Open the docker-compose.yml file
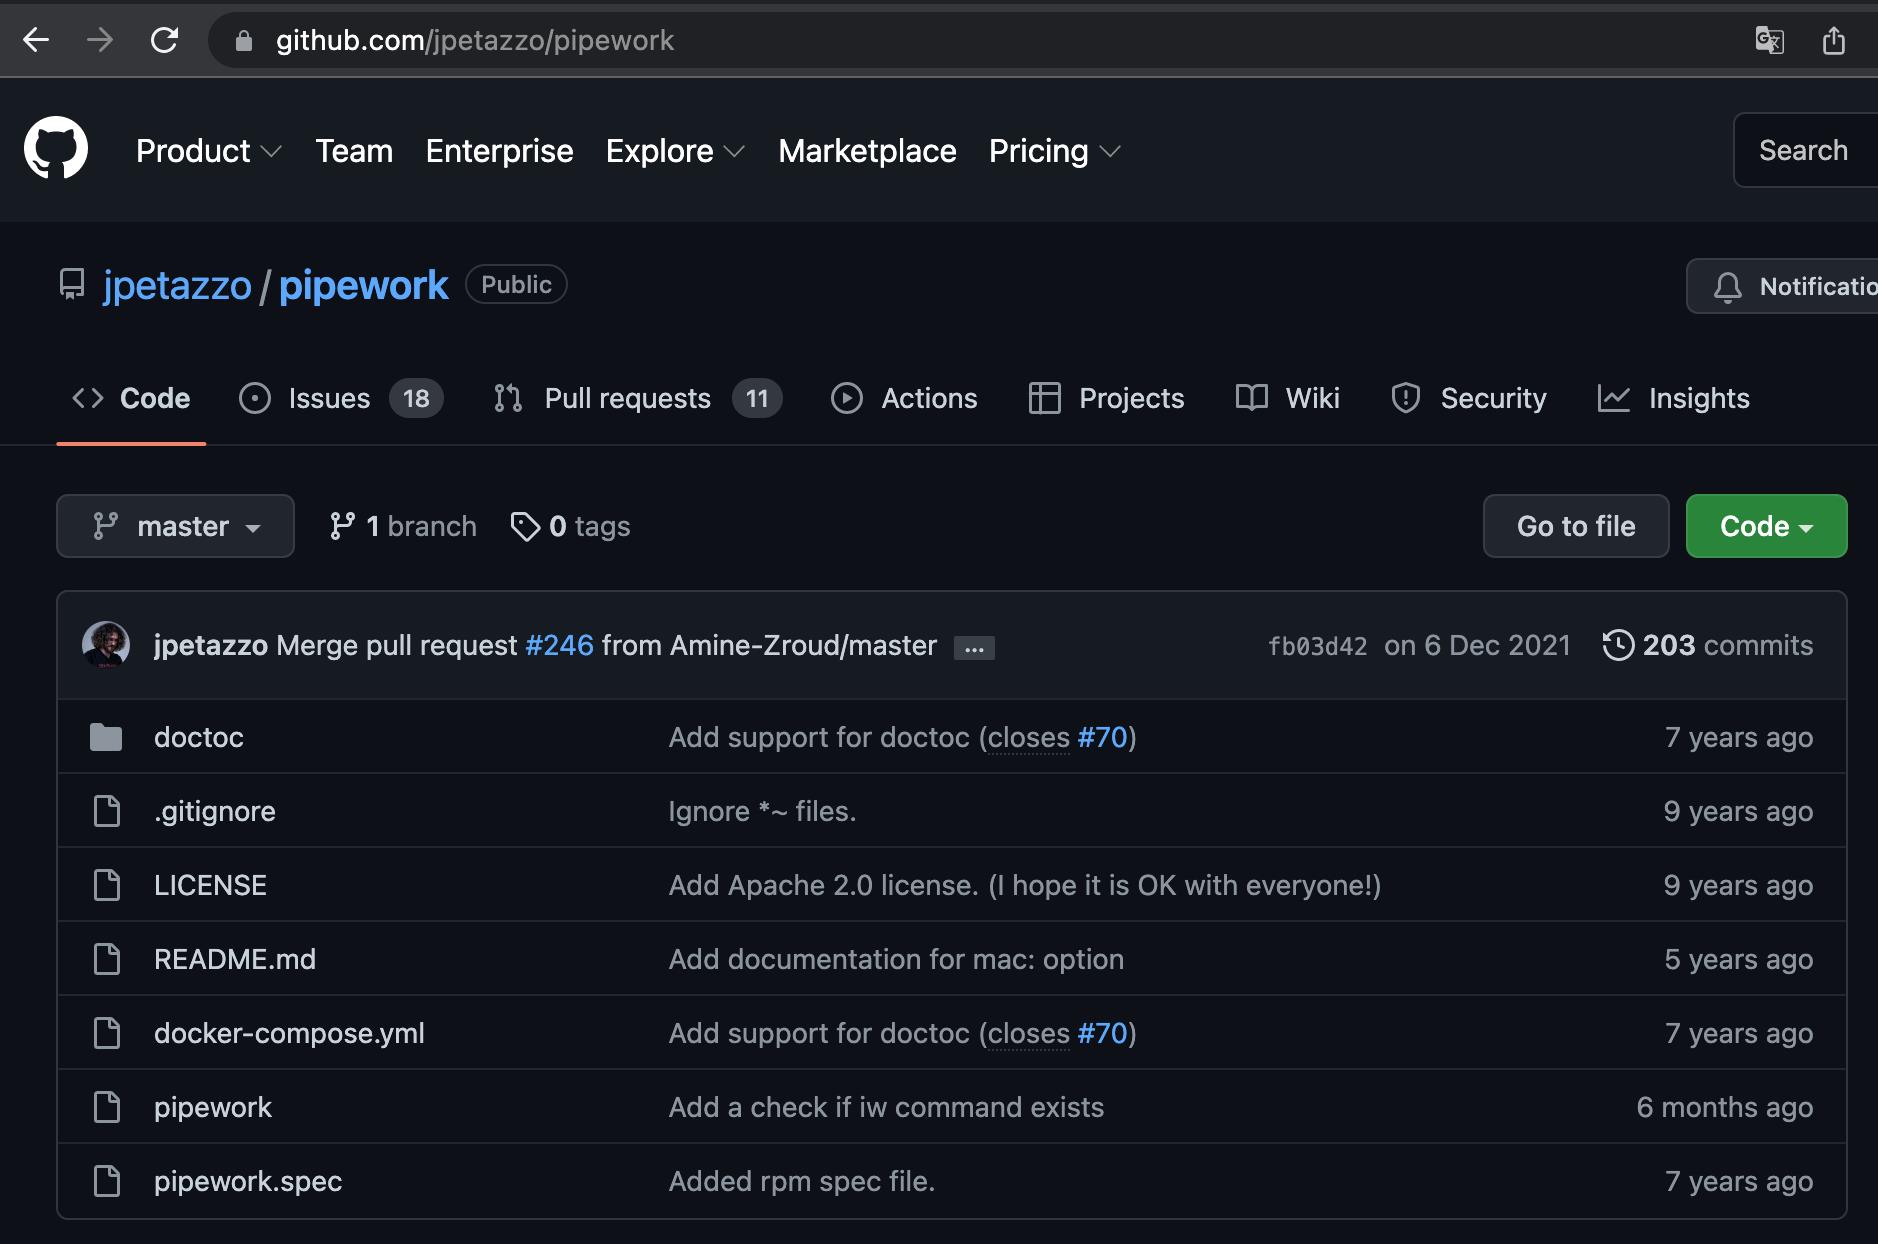Image resolution: width=1878 pixels, height=1244 pixels. click(x=289, y=1033)
